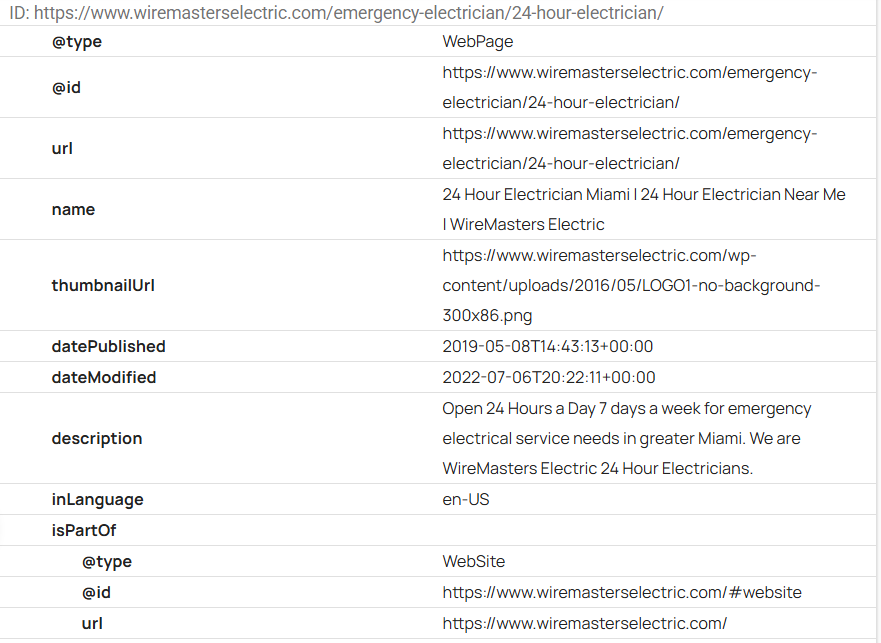Select the name property label
Image resolution: width=881 pixels, height=643 pixels.
pos(73,210)
